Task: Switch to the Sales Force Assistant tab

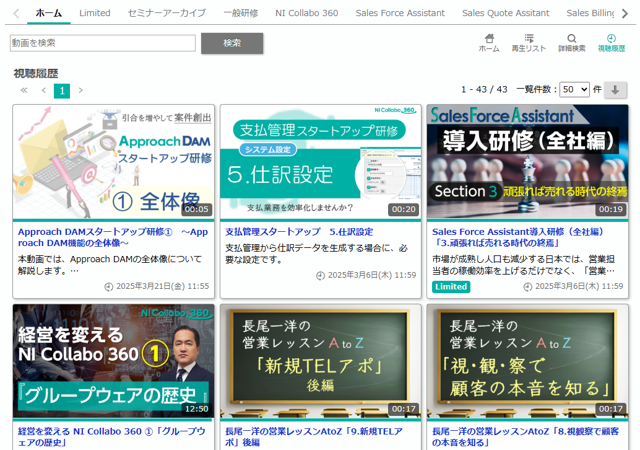Action: tap(400, 13)
